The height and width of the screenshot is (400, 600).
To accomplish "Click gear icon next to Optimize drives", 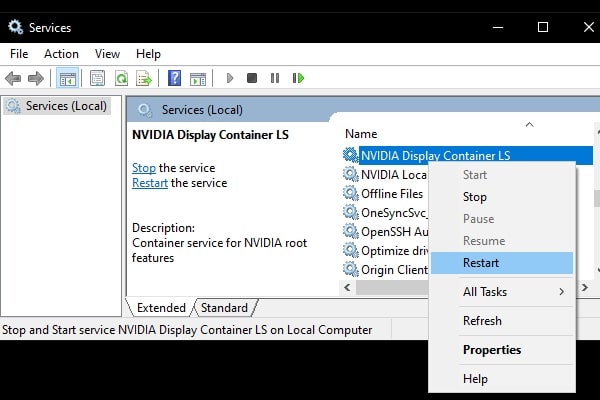I will [x=351, y=250].
